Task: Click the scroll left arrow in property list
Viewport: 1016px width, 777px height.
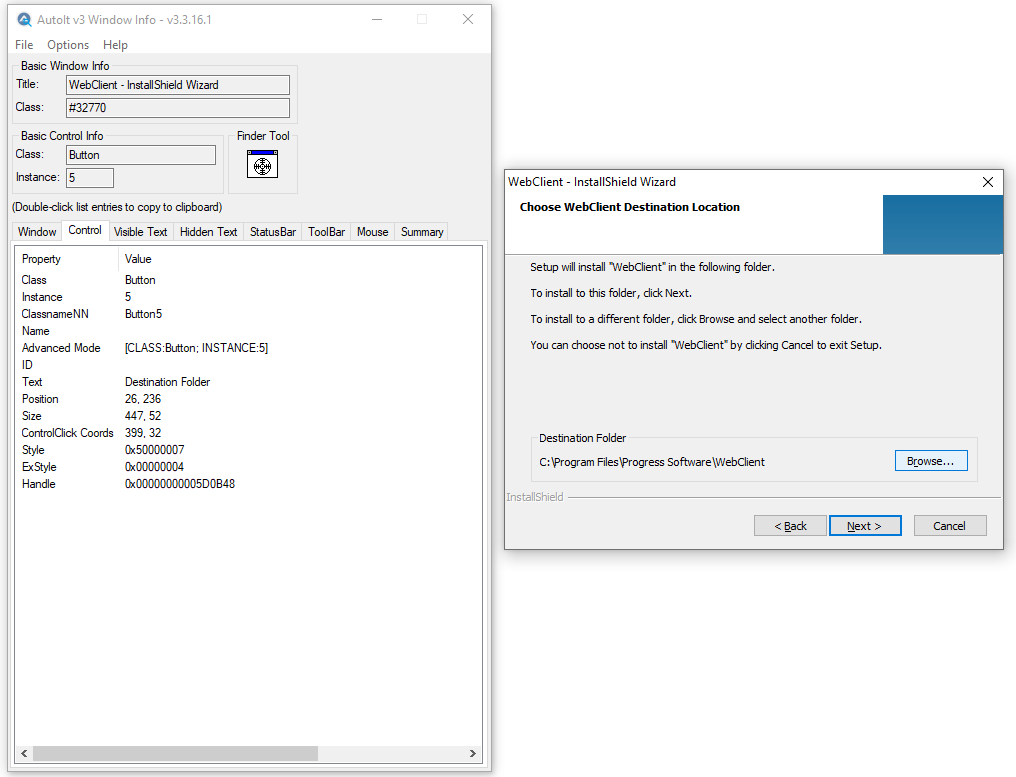Action: [x=24, y=754]
